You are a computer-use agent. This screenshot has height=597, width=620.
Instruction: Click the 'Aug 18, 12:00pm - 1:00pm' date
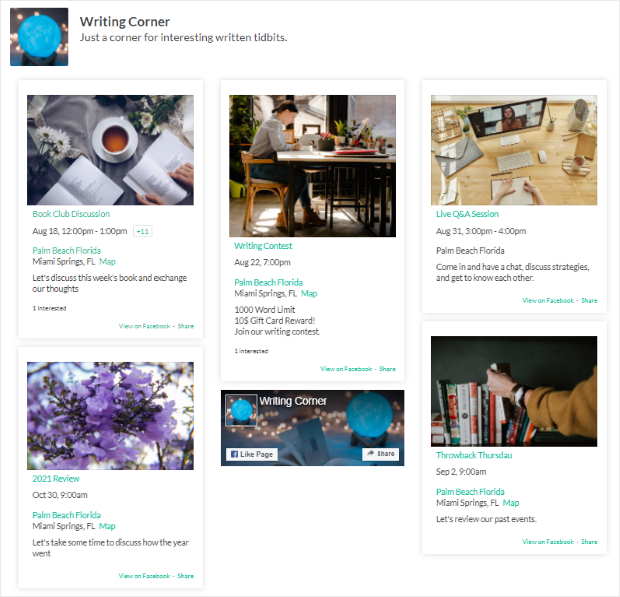pos(80,231)
